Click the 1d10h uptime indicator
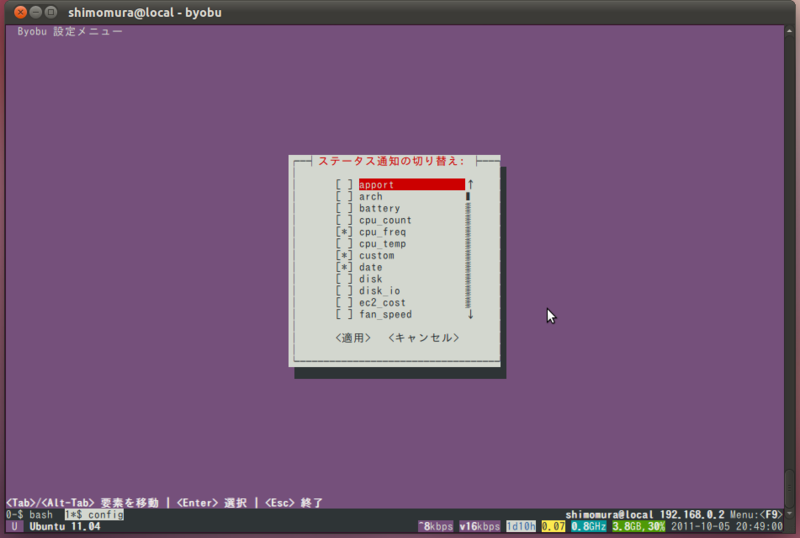The height and width of the screenshot is (538, 800). (521, 526)
